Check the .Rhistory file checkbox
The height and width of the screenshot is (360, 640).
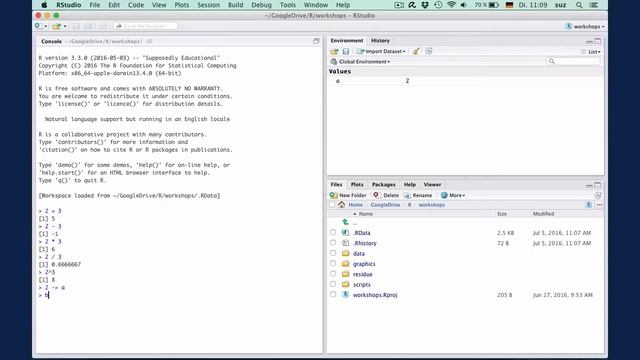point(333,243)
